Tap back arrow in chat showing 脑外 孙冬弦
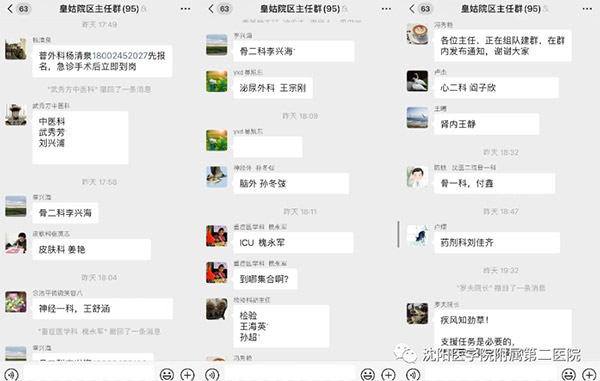 click(x=211, y=8)
